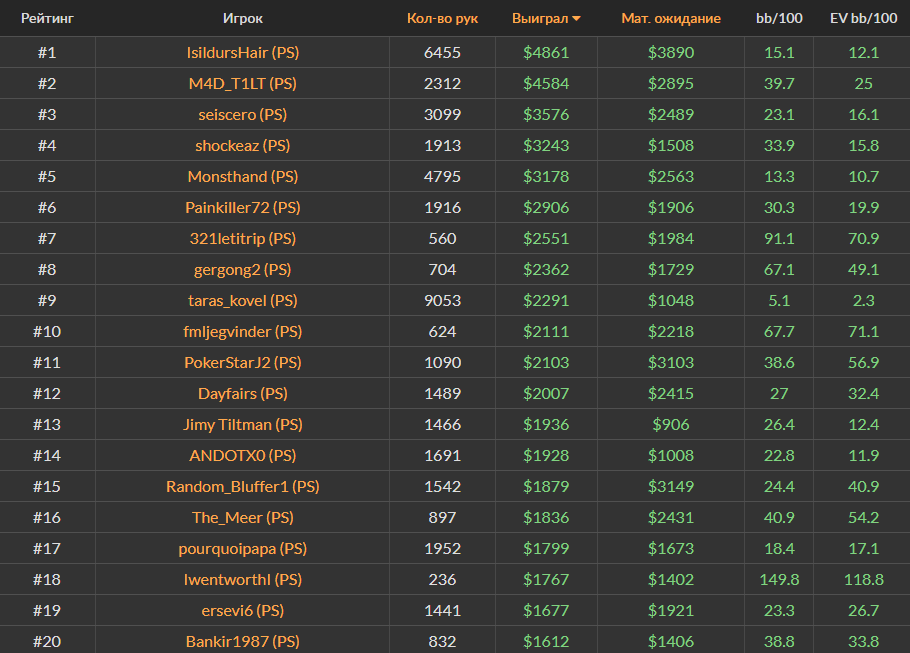Open lwentworthl (PS) player profile
This screenshot has height=653, width=910.
coord(243,579)
